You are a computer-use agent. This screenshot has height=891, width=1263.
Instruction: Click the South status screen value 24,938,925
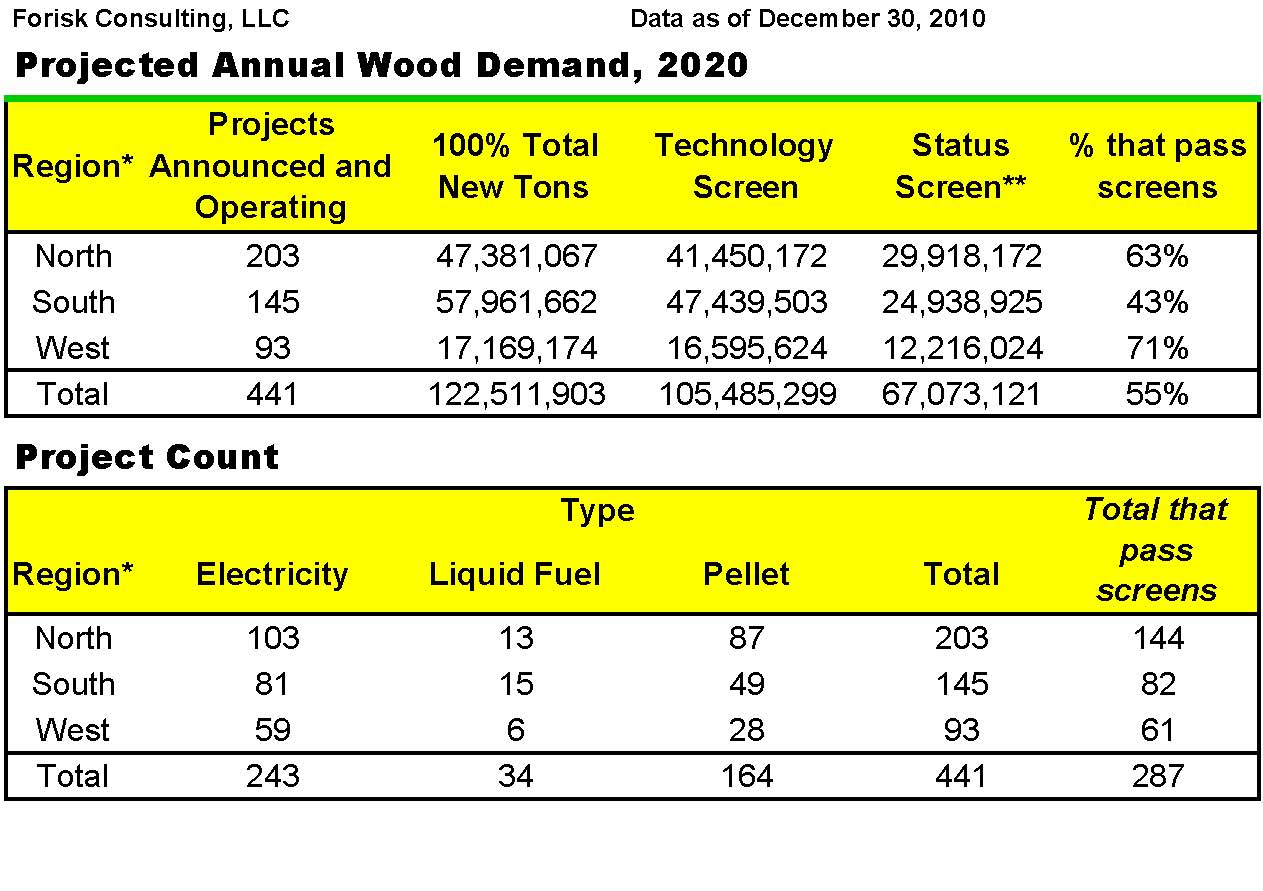(x=961, y=303)
